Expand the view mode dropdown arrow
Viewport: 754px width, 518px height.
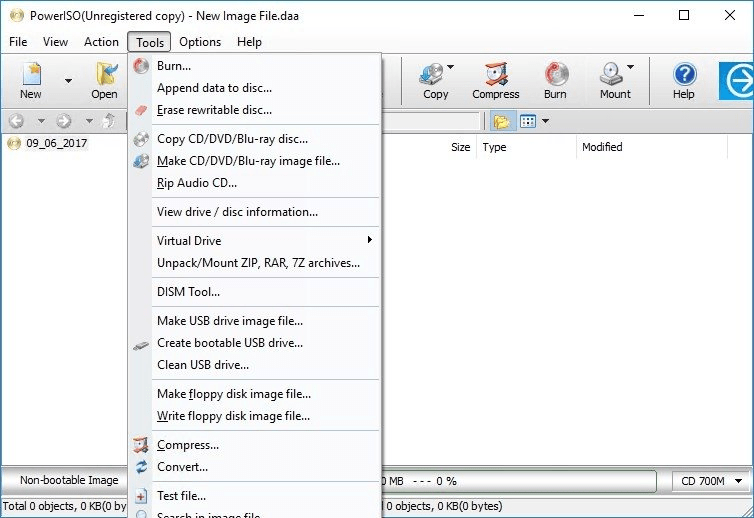[546, 121]
